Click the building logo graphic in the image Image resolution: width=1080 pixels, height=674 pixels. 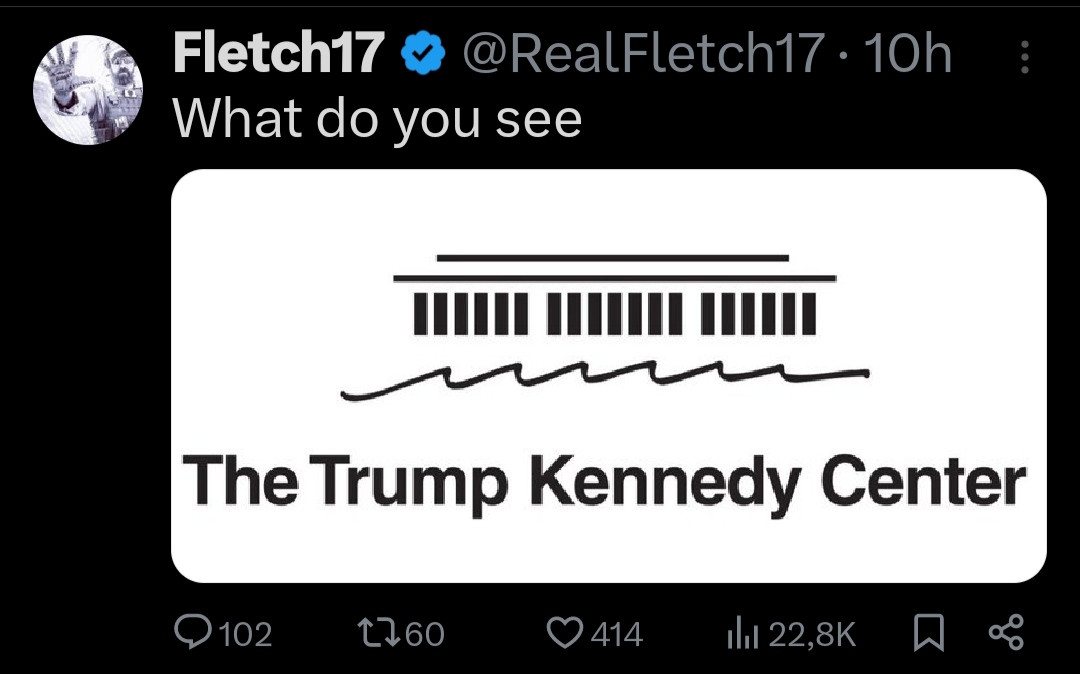coord(610,322)
